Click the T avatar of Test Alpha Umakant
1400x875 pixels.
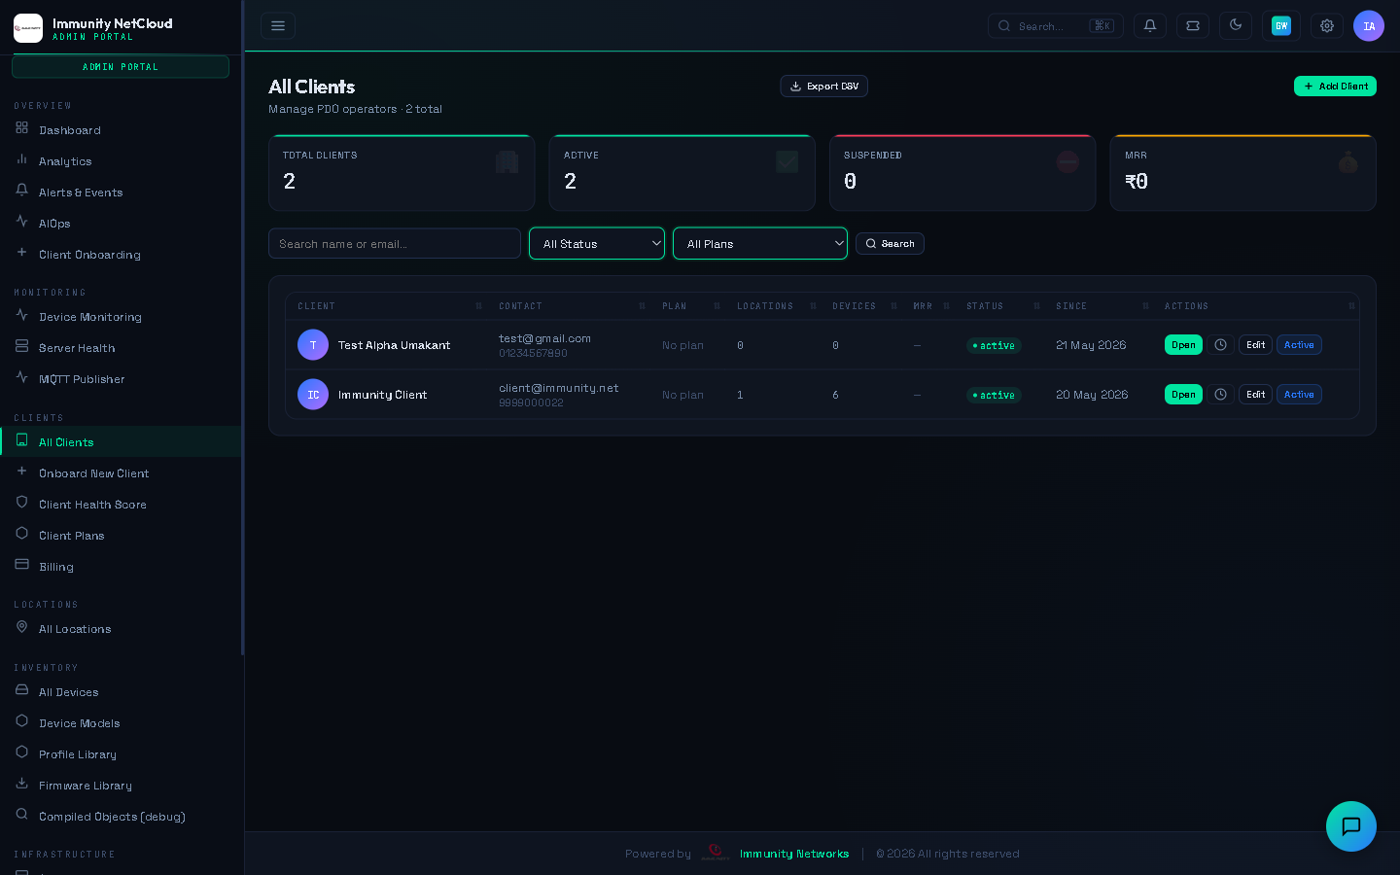point(313,345)
